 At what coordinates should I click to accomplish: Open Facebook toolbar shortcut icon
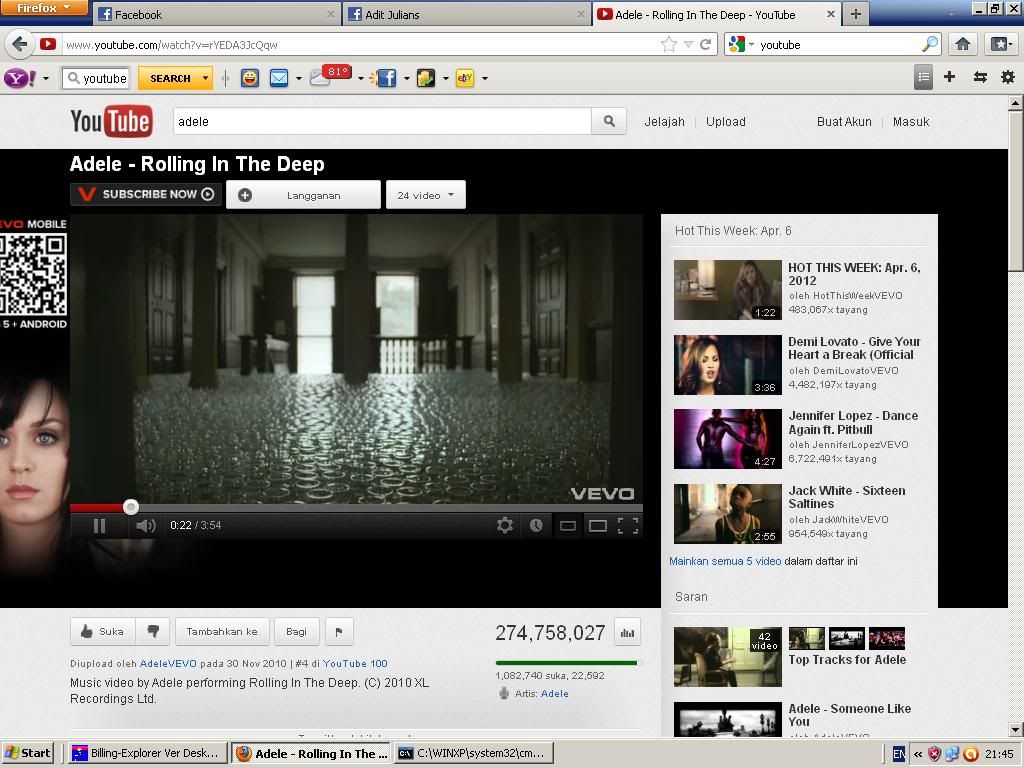(x=385, y=78)
